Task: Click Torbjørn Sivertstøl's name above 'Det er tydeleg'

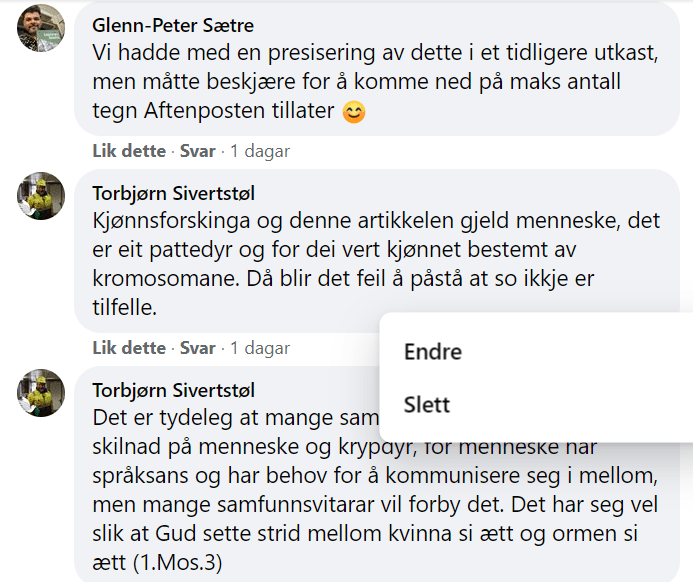Action: click(174, 390)
